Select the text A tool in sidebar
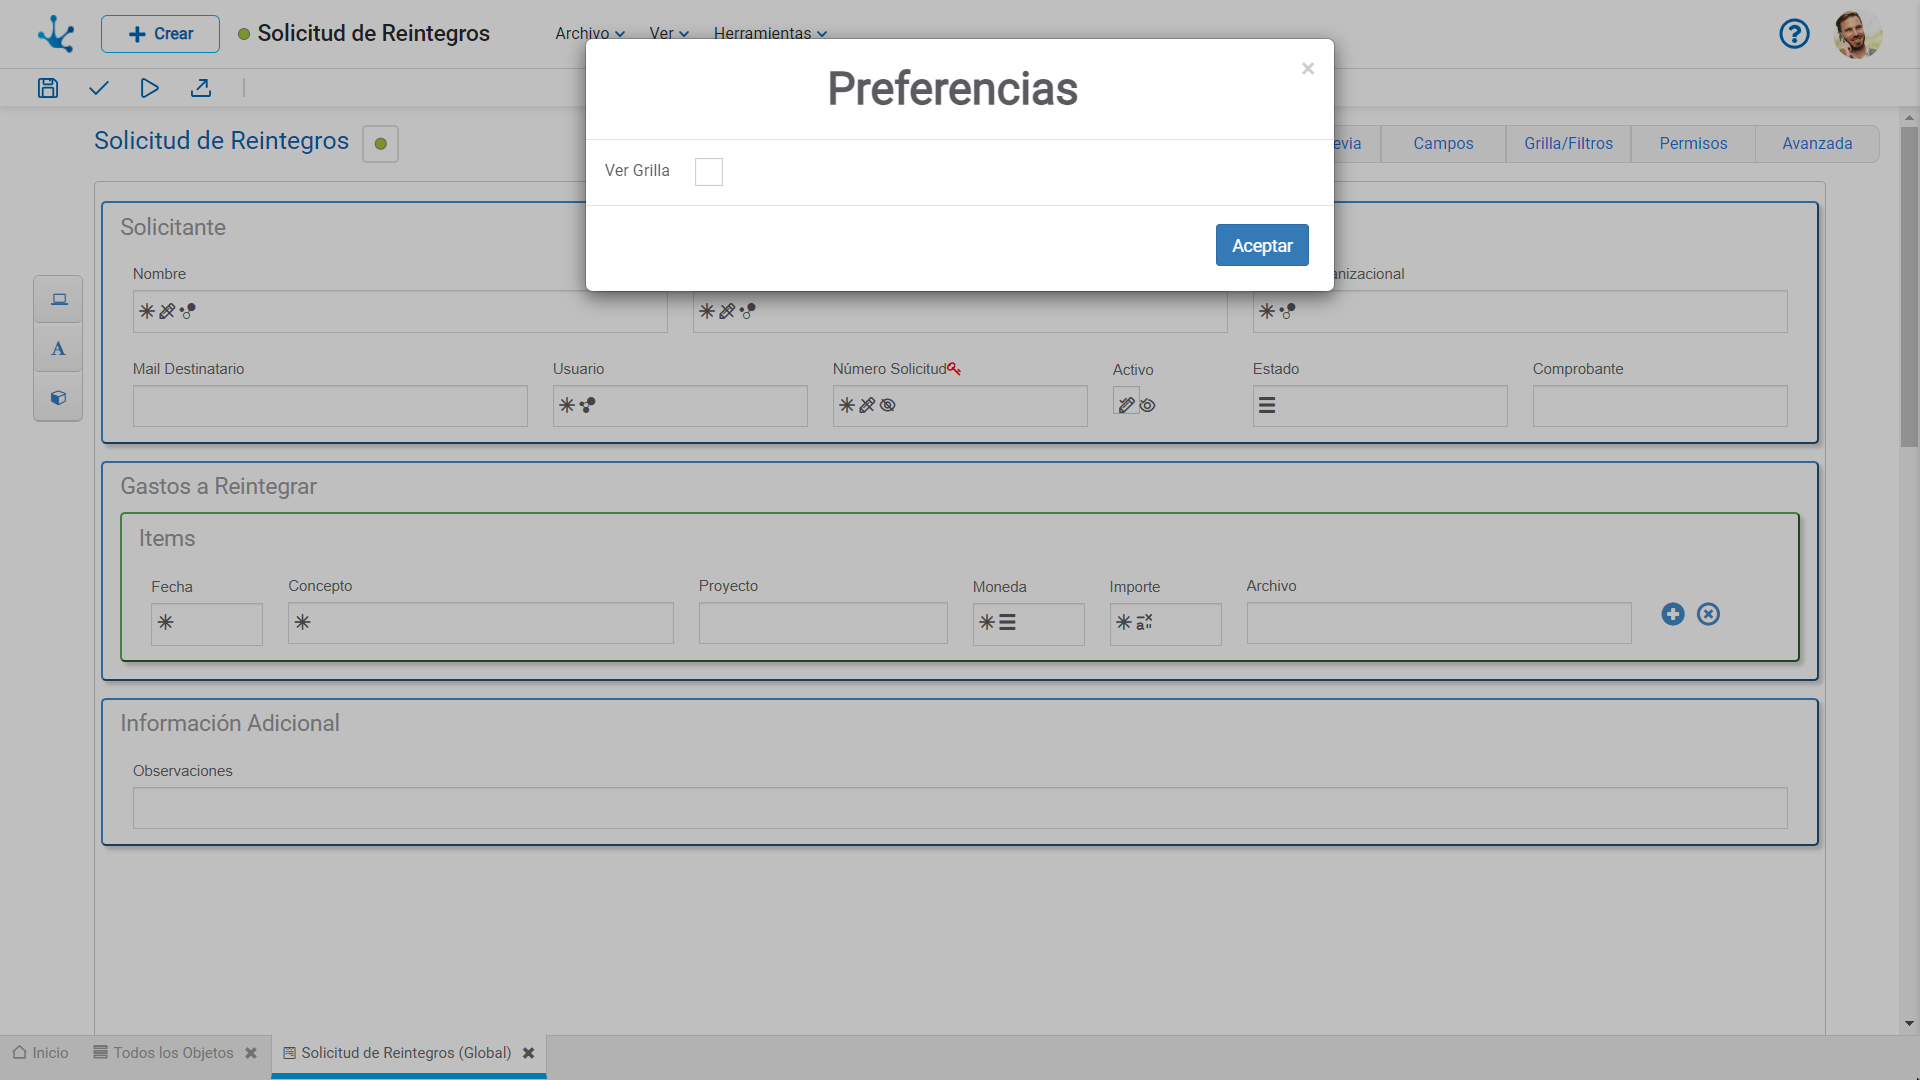Screen dimensions: 1920x1080 coord(59,348)
